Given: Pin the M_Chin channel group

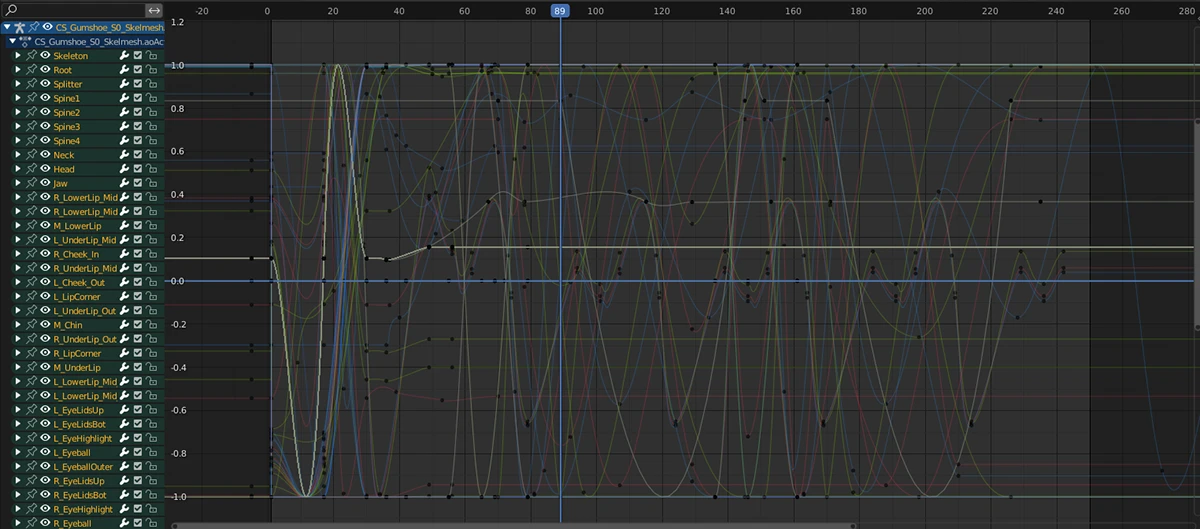Looking at the screenshot, I should [31, 325].
